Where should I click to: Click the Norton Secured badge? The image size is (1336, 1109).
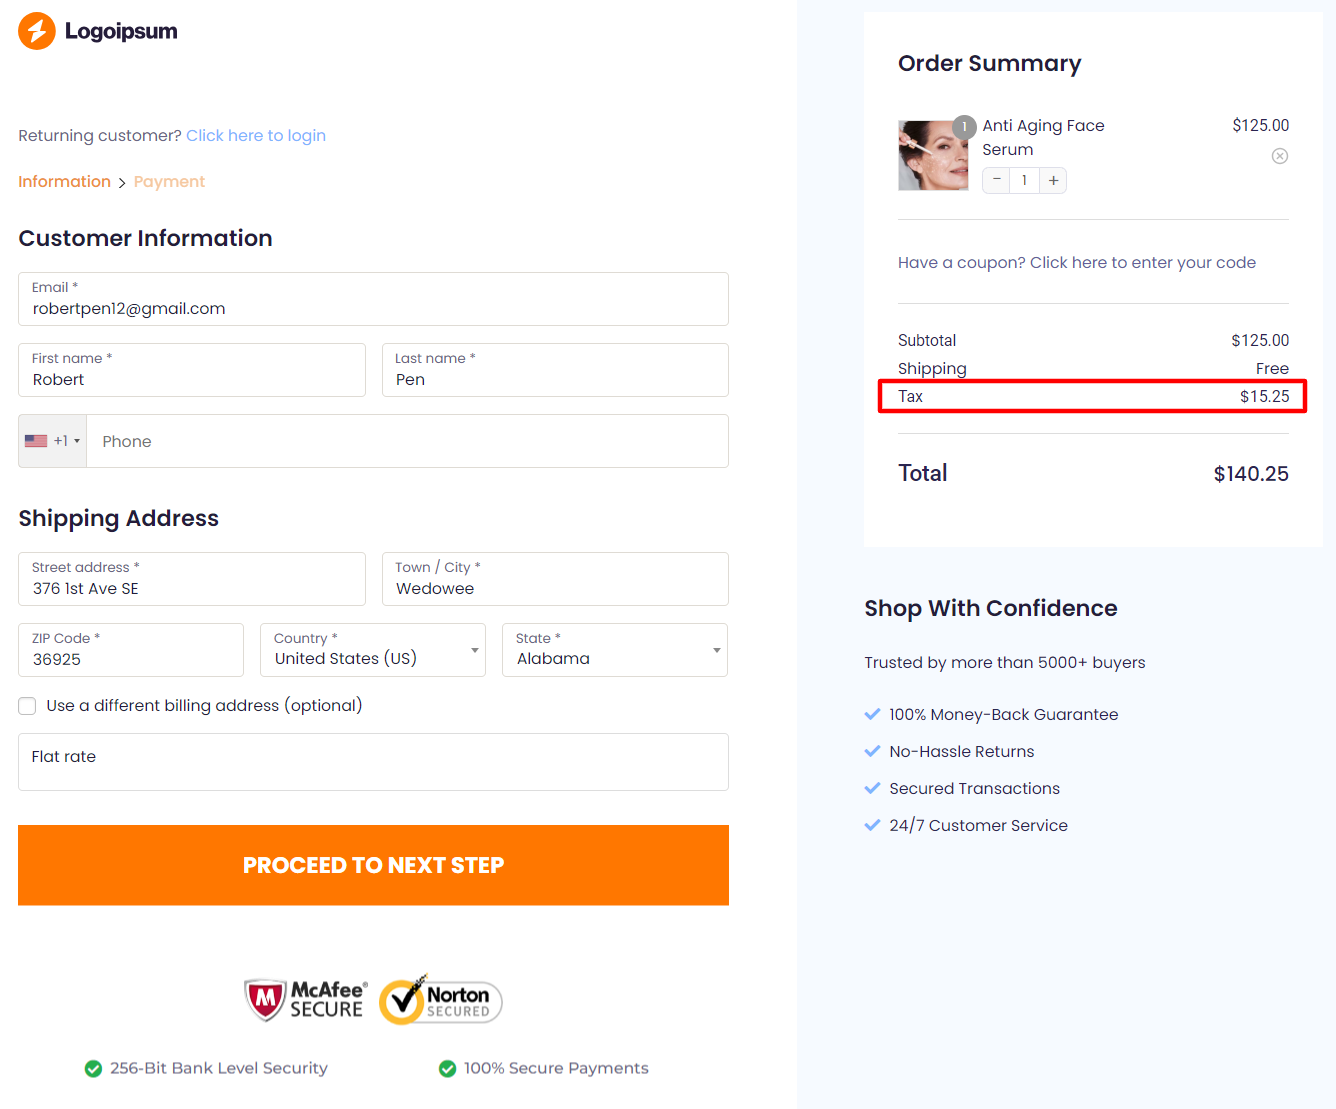coord(440,999)
